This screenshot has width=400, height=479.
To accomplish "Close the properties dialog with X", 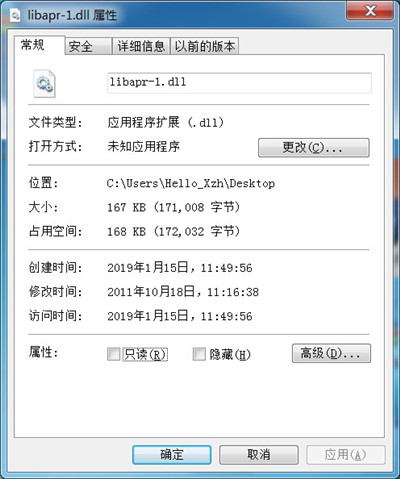I will click(x=370, y=11).
